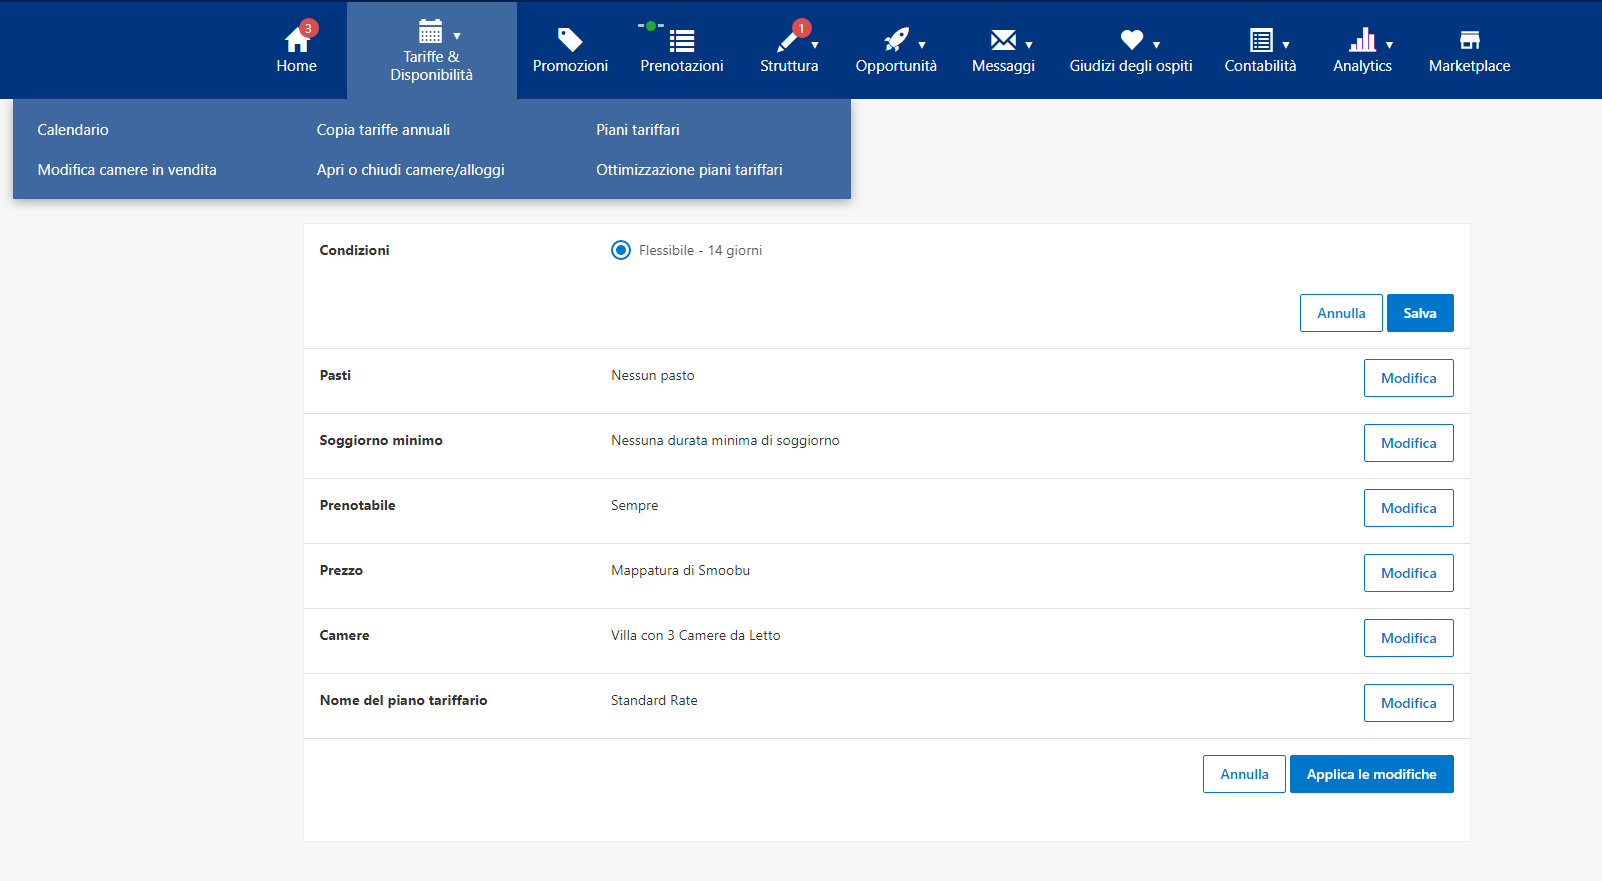The width and height of the screenshot is (1602, 881).
Task: Open the Analytics bar chart icon
Action: [x=1362, y=40]
